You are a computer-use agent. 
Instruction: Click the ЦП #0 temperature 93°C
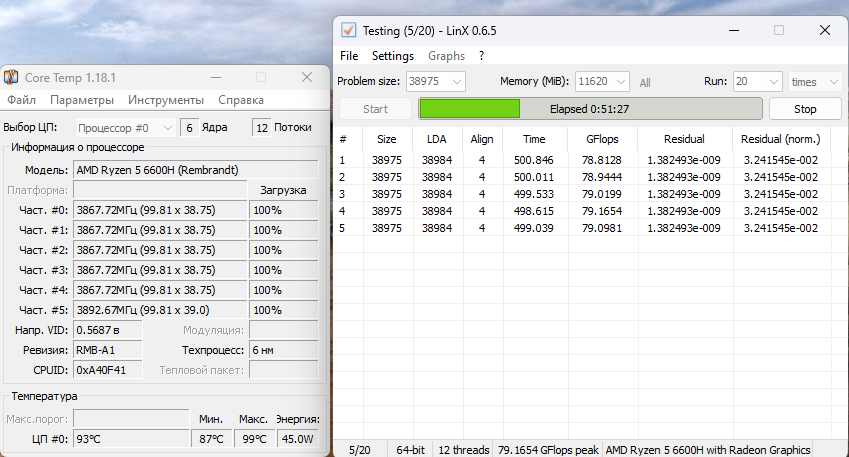[x=131, y=439]
